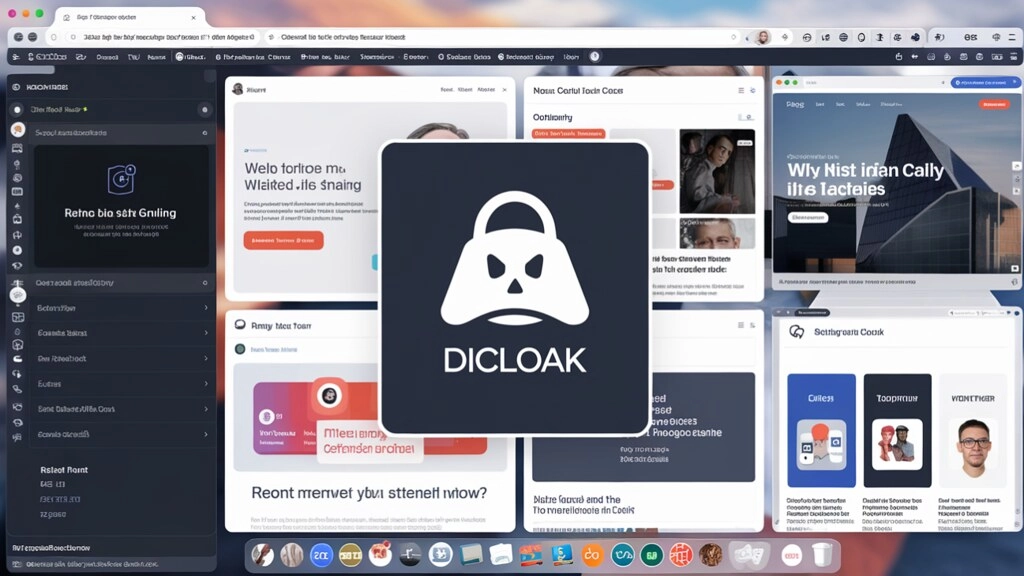This screenshot has width=1024, height=576.
Task: Expand the bottom-most chevron item in the sidebar
Action: (x=205, y=434)
